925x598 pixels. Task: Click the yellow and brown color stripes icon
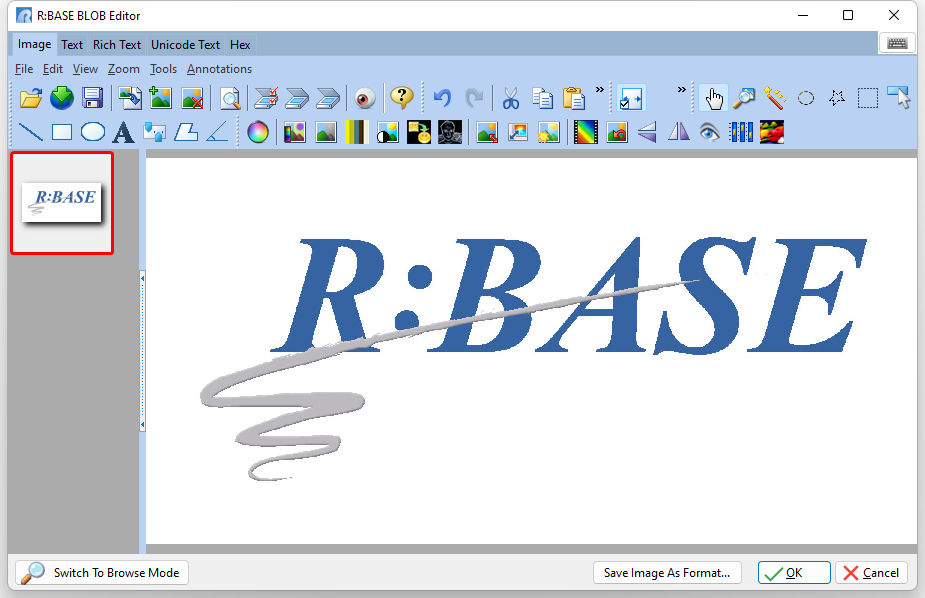[356, 132]
